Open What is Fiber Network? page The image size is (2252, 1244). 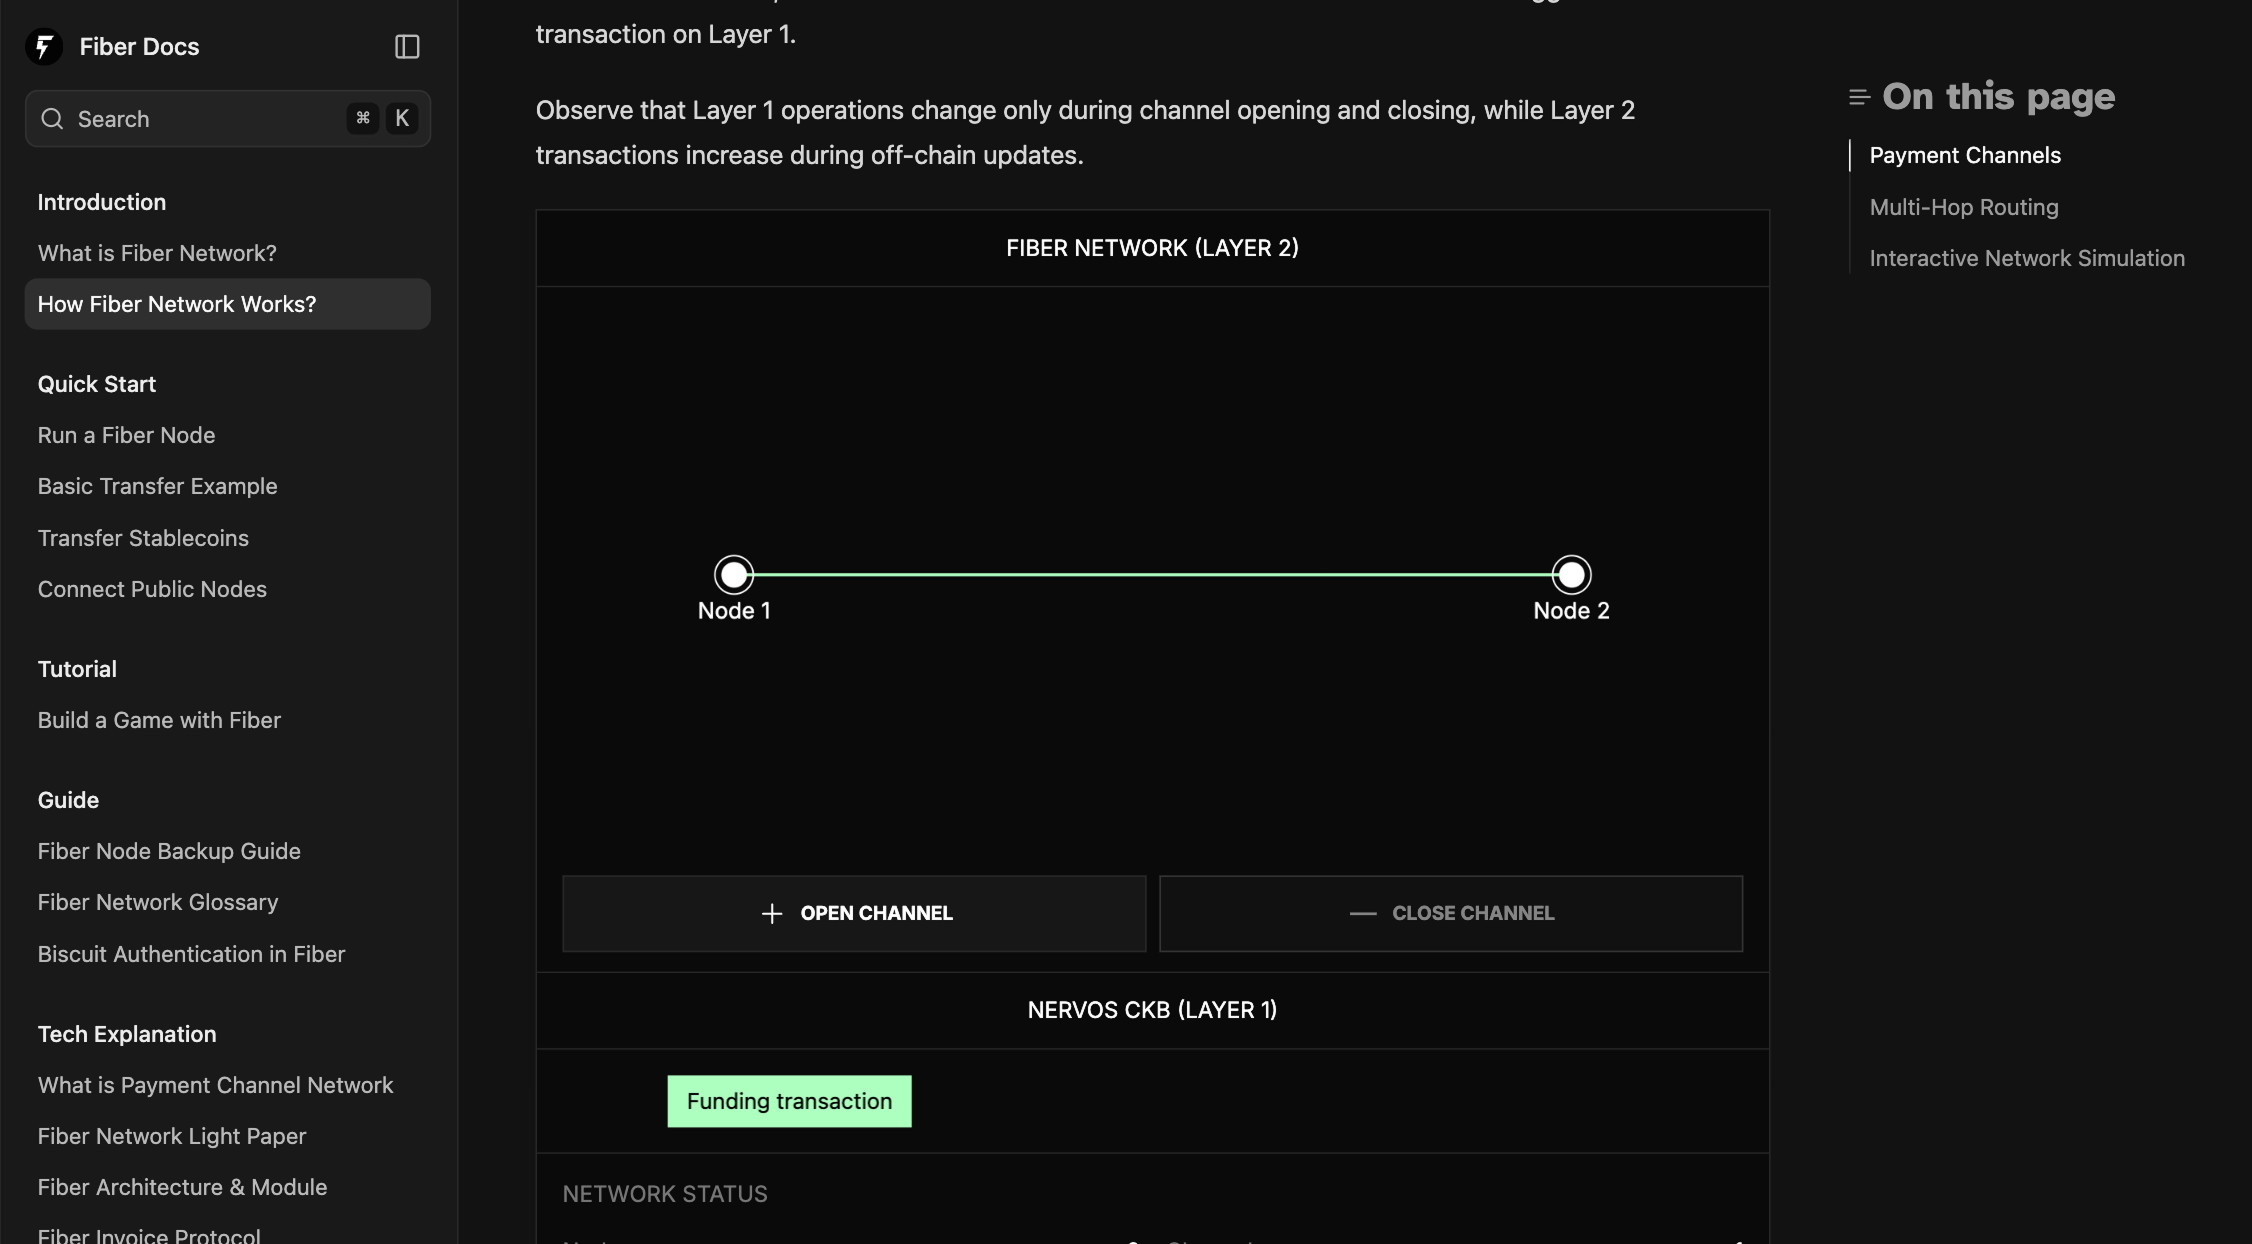click(x=157, y=253)
